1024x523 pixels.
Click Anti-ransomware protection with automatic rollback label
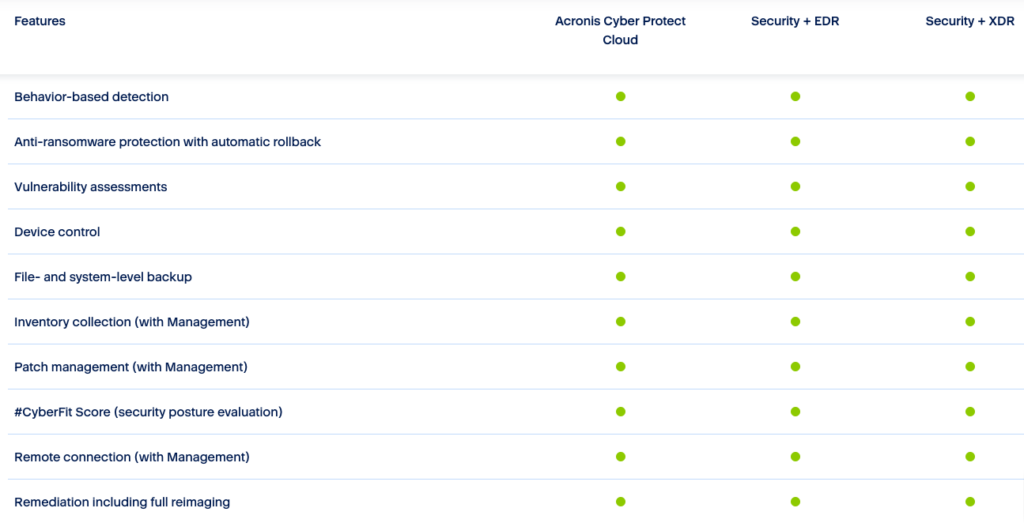click(167, 142)
